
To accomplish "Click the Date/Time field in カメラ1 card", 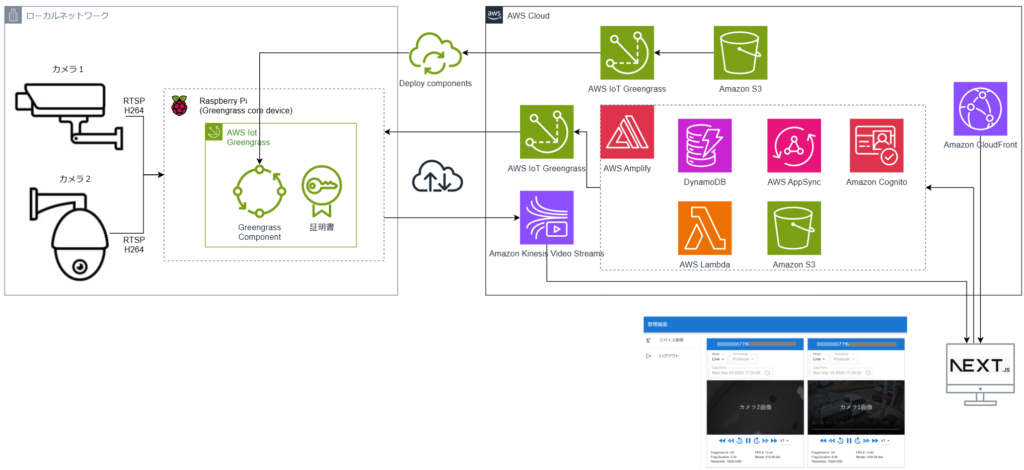I will [x=841, y=373].
